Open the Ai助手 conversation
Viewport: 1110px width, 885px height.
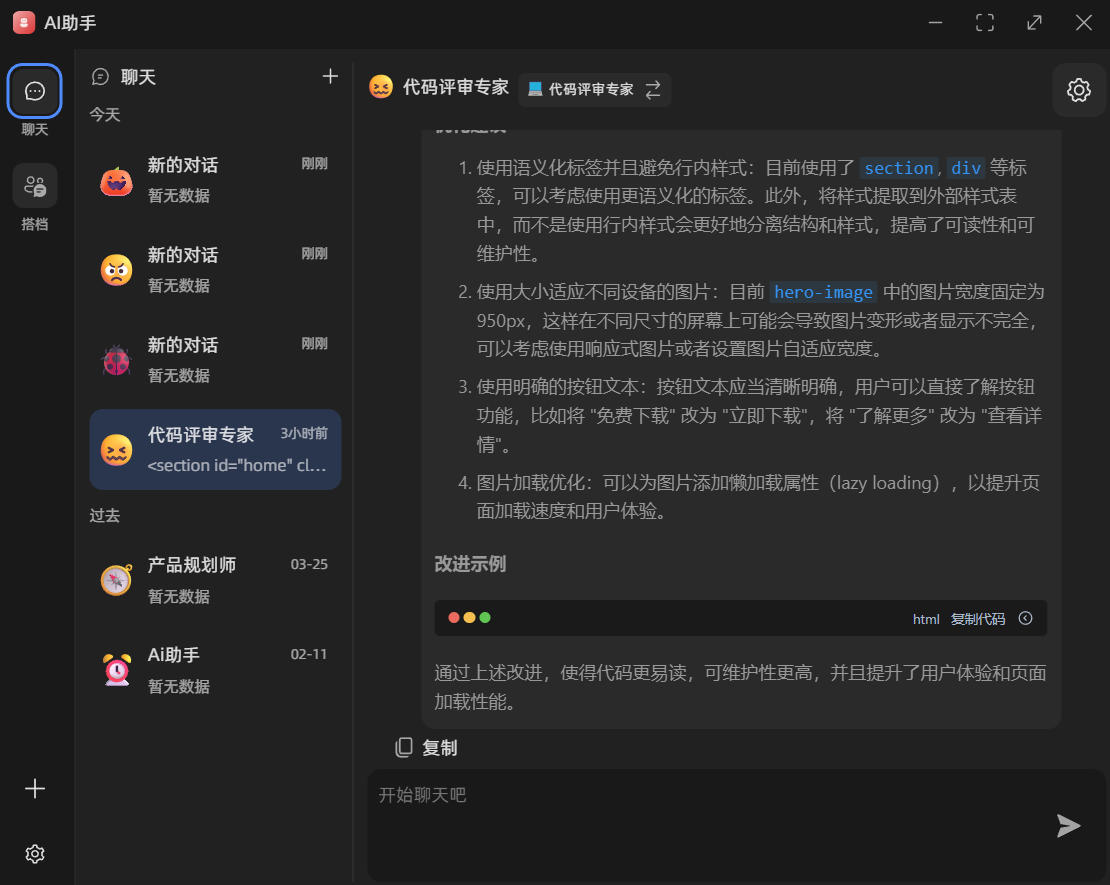click(215, 668)
